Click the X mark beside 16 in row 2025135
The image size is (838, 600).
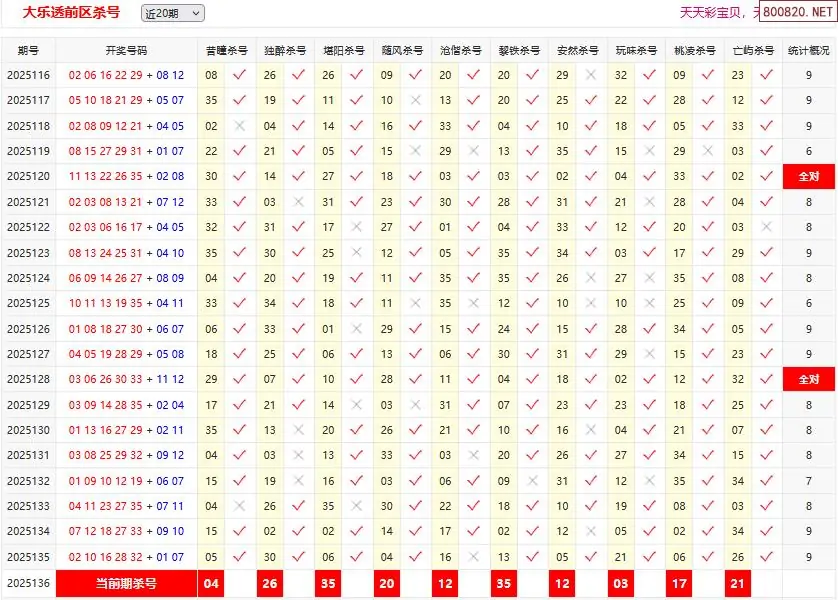coord(474,557)
